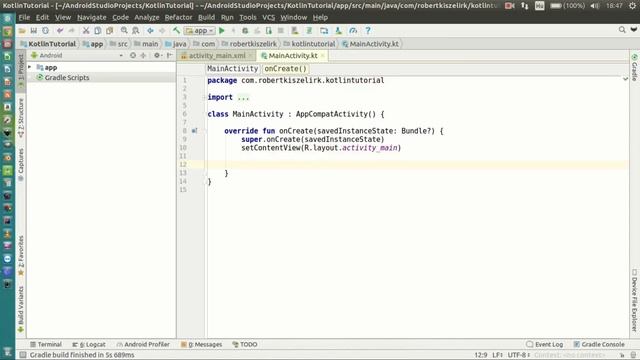The height and width of the screenshot is (360, 640).
Task: Open the Event Log
Action: [x=545, y=344]
